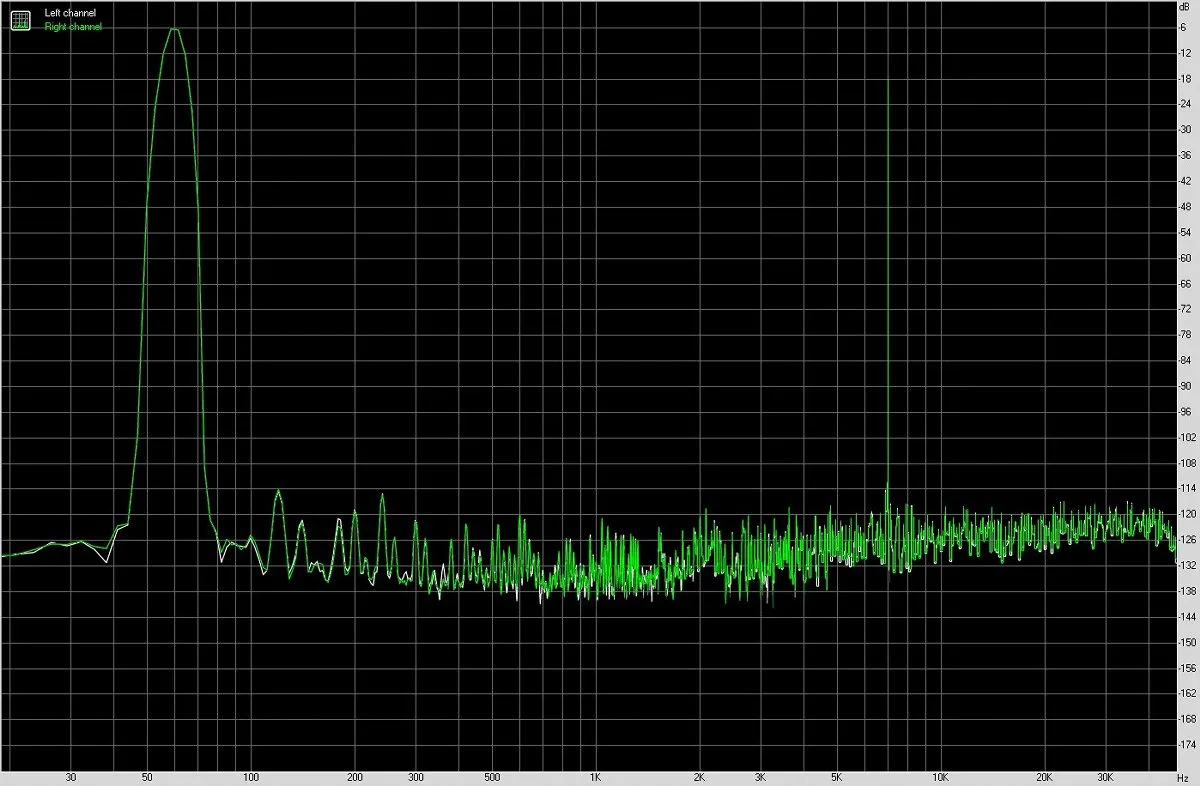
Task: Click the 300 Hz frequency axis label
Action: tap(415, 777)
